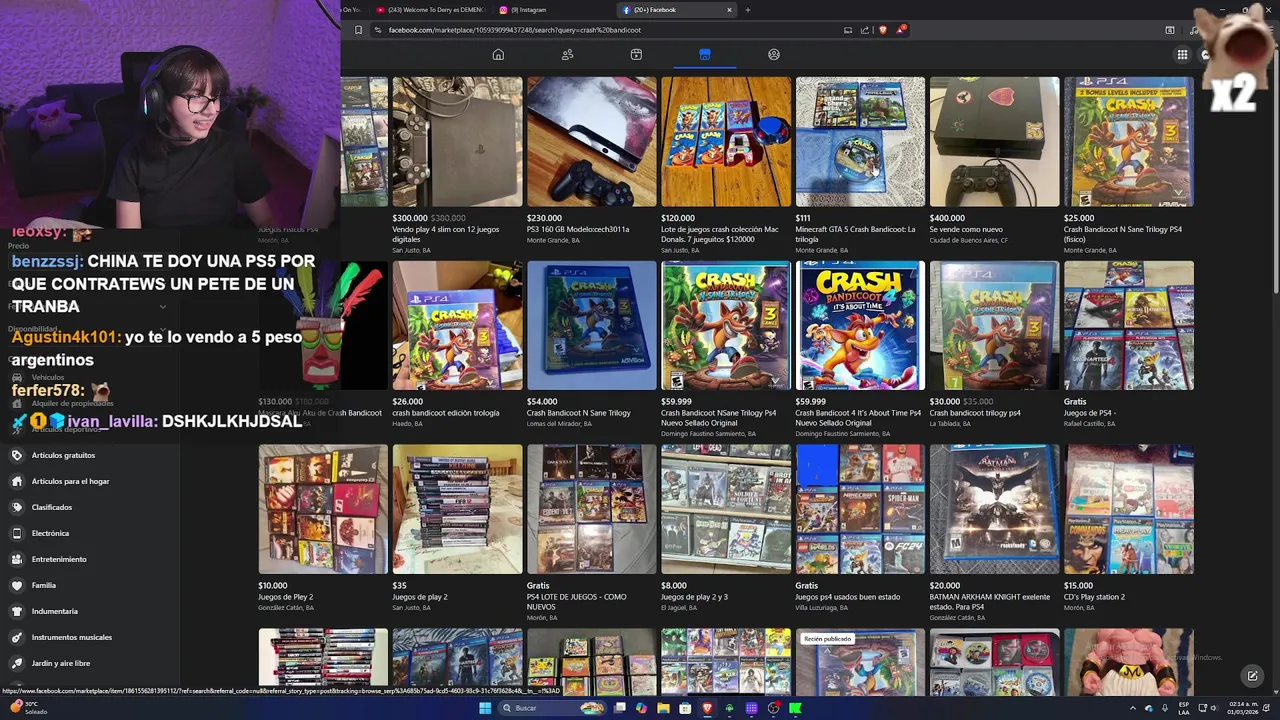Open crash bandicoot edición trilogía listing
Image resolution: width=1280 pixels, height=720 pixels.
coord(457,326)
